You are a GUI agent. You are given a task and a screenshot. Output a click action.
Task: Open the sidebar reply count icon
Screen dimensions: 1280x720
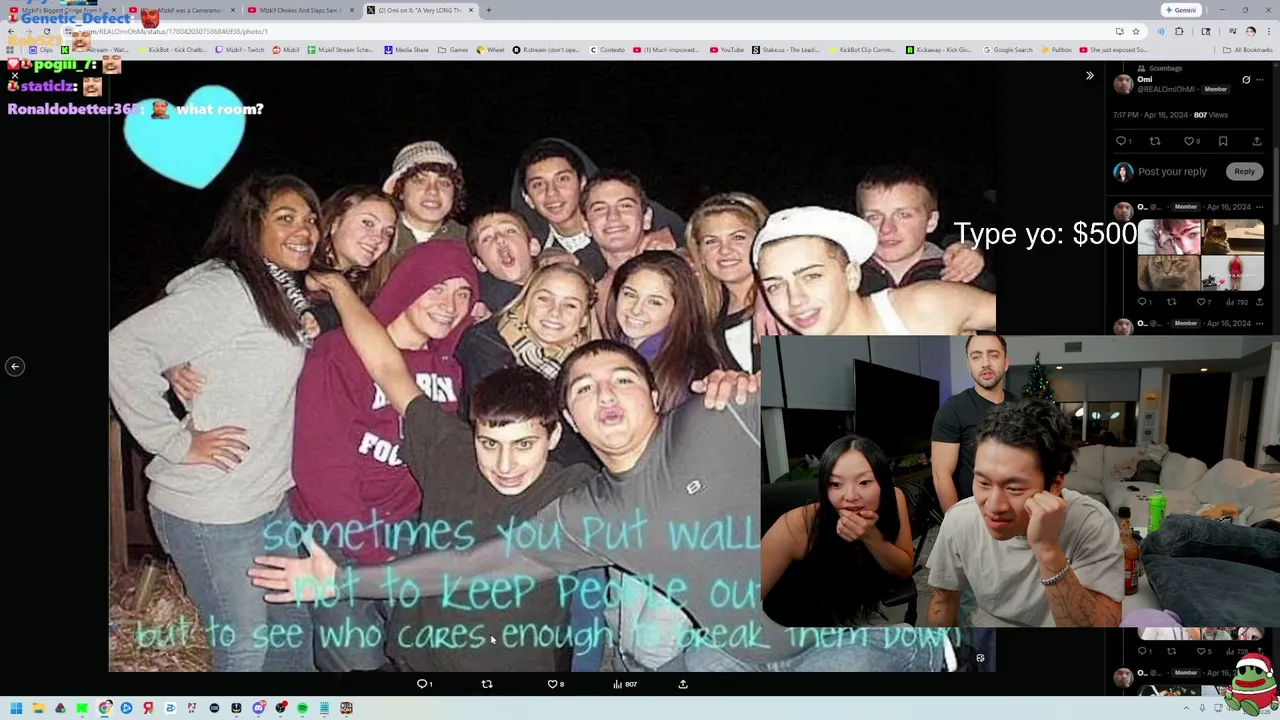pos(1123,142)
